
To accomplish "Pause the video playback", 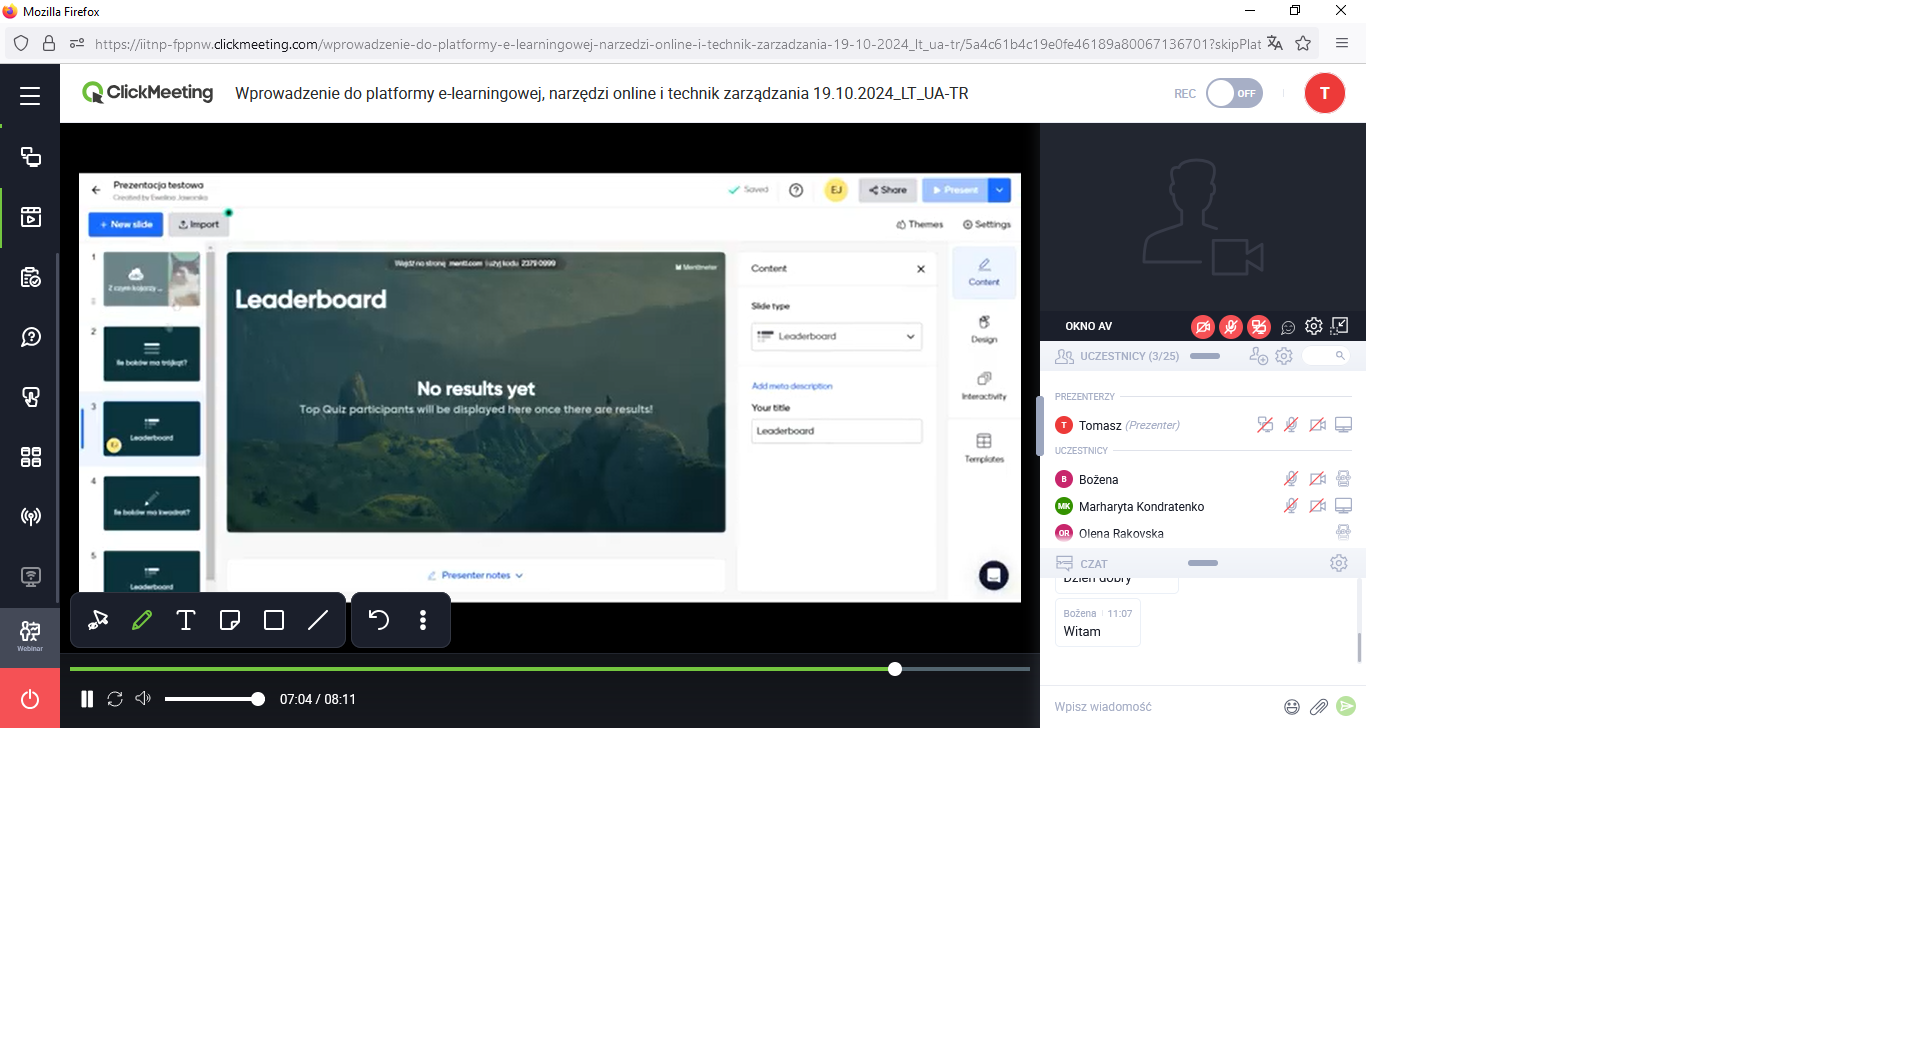I will pyautogui.click(x=87, y=699).
